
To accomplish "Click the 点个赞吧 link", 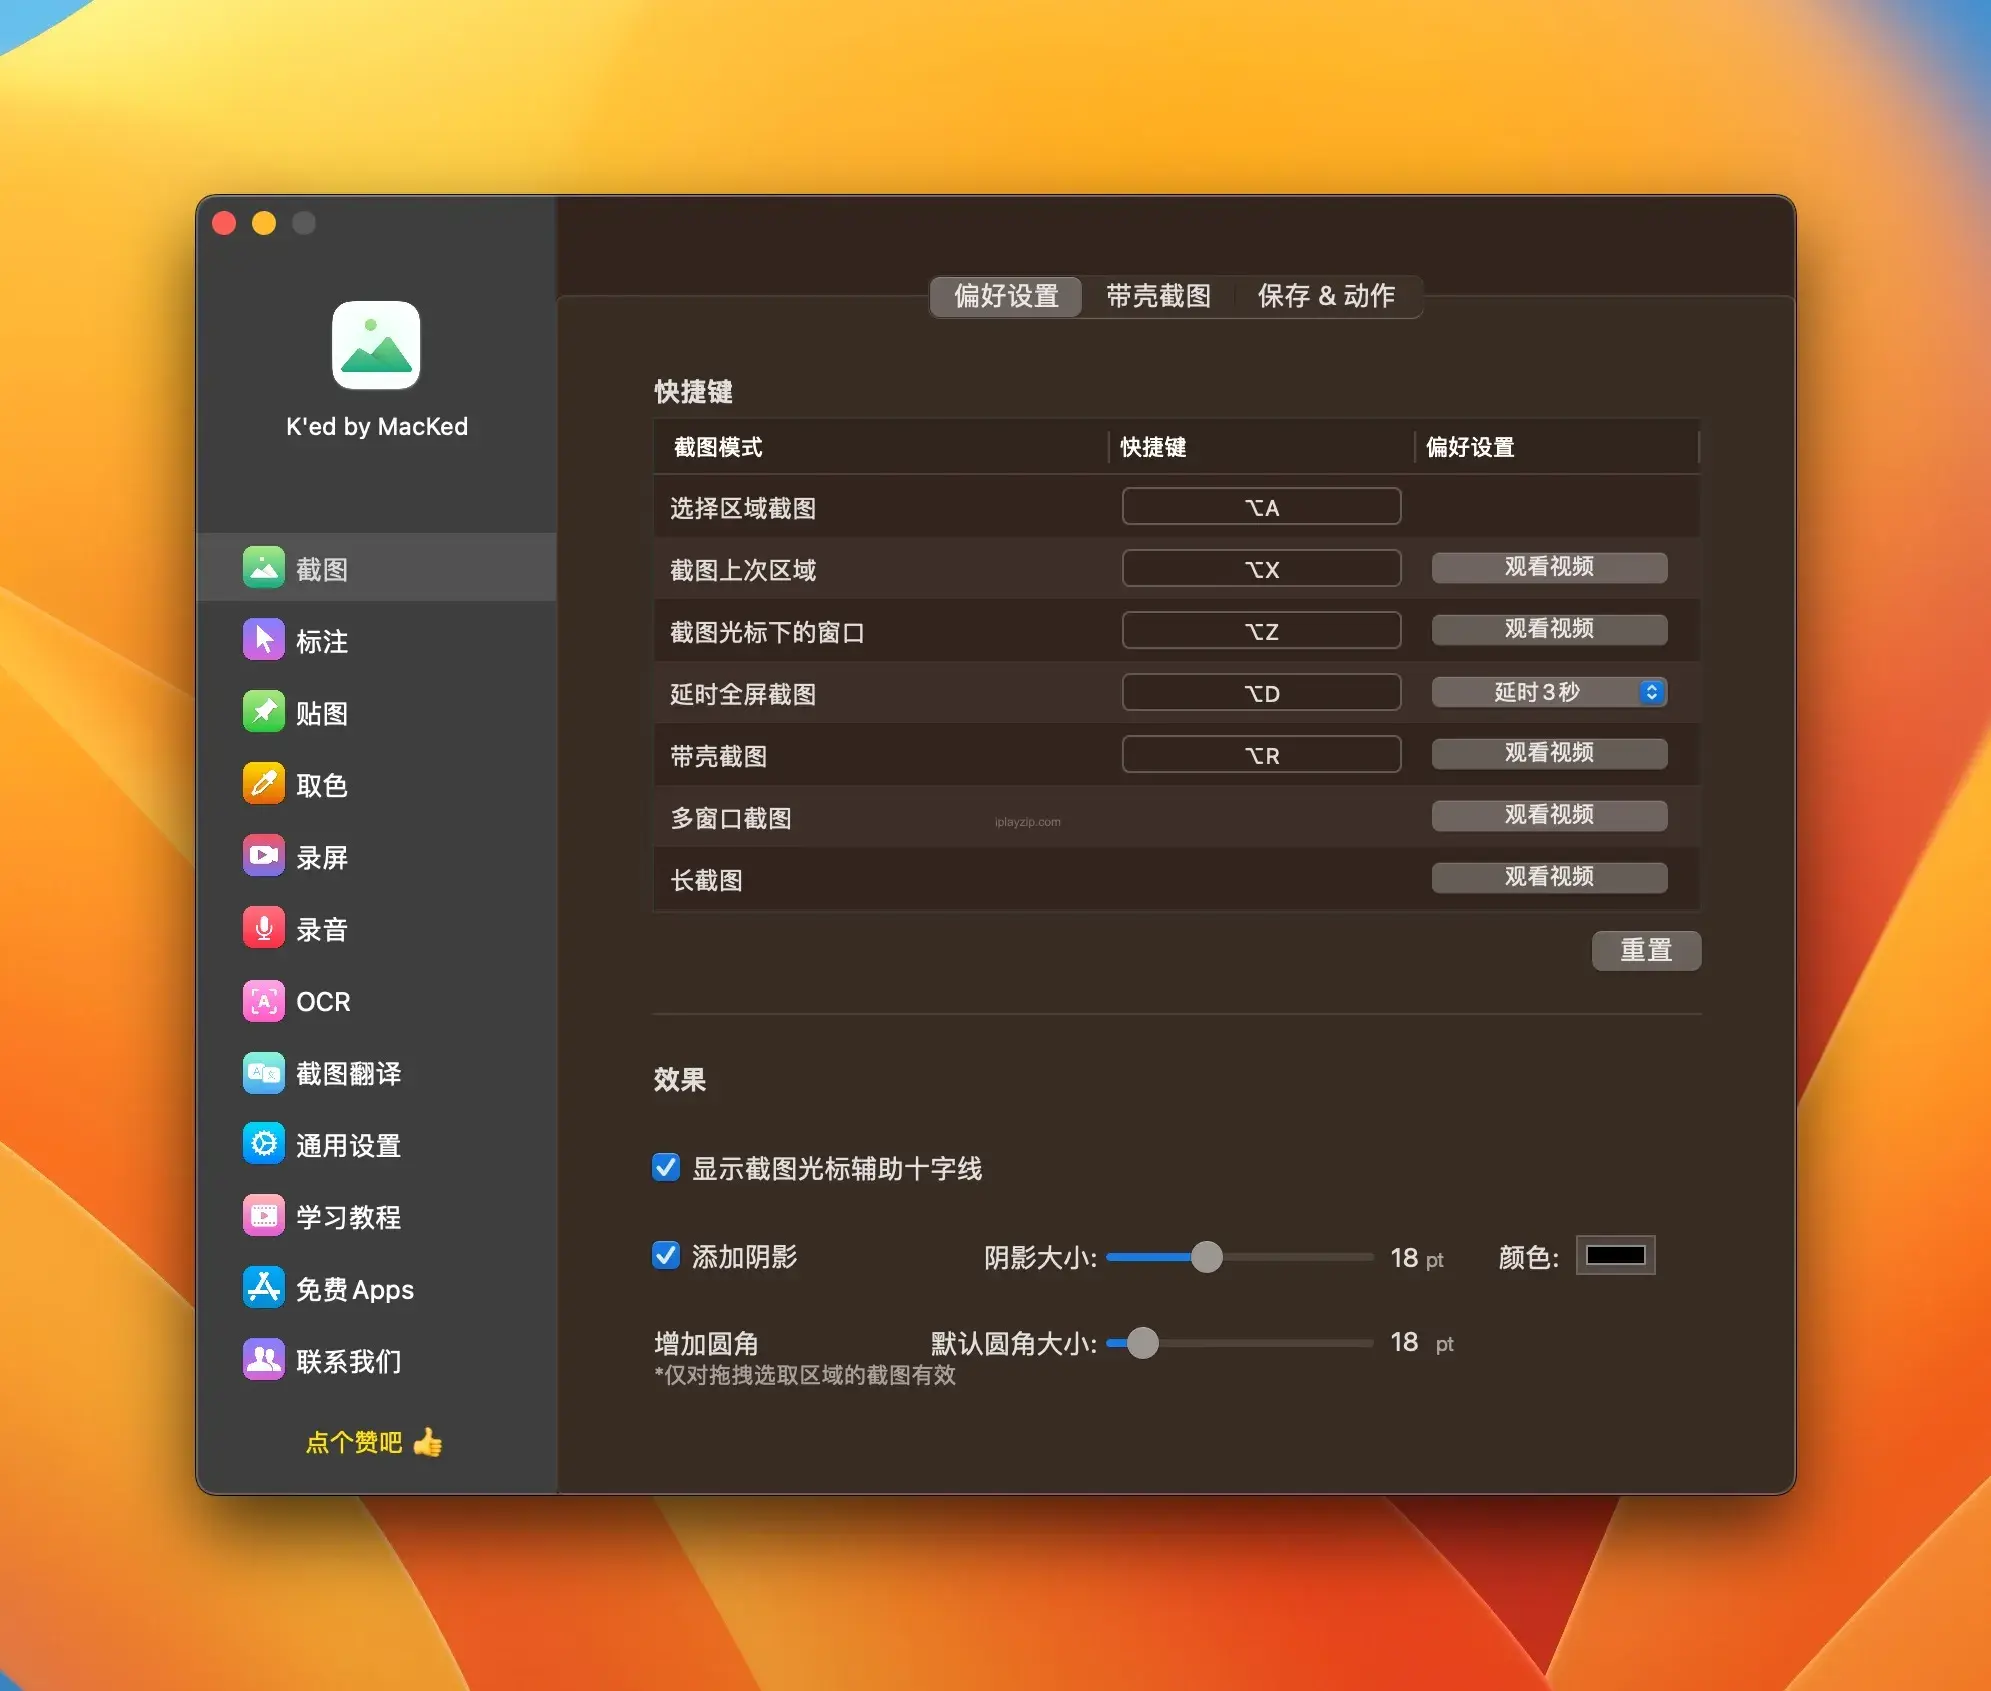I will [x=353, y=1442].
